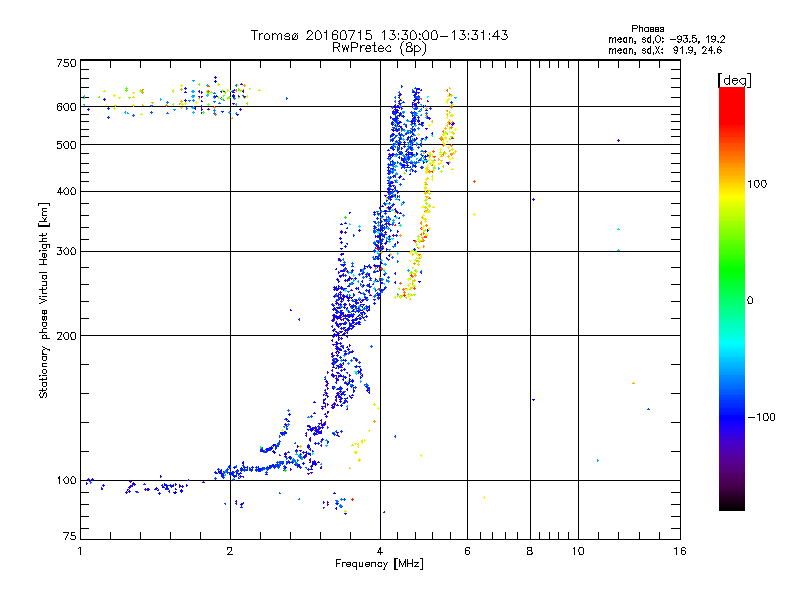The height and width of the screenshot is (600, 800).
Task: Click the x-axis tick label '1'
Action: pos(80,552)
